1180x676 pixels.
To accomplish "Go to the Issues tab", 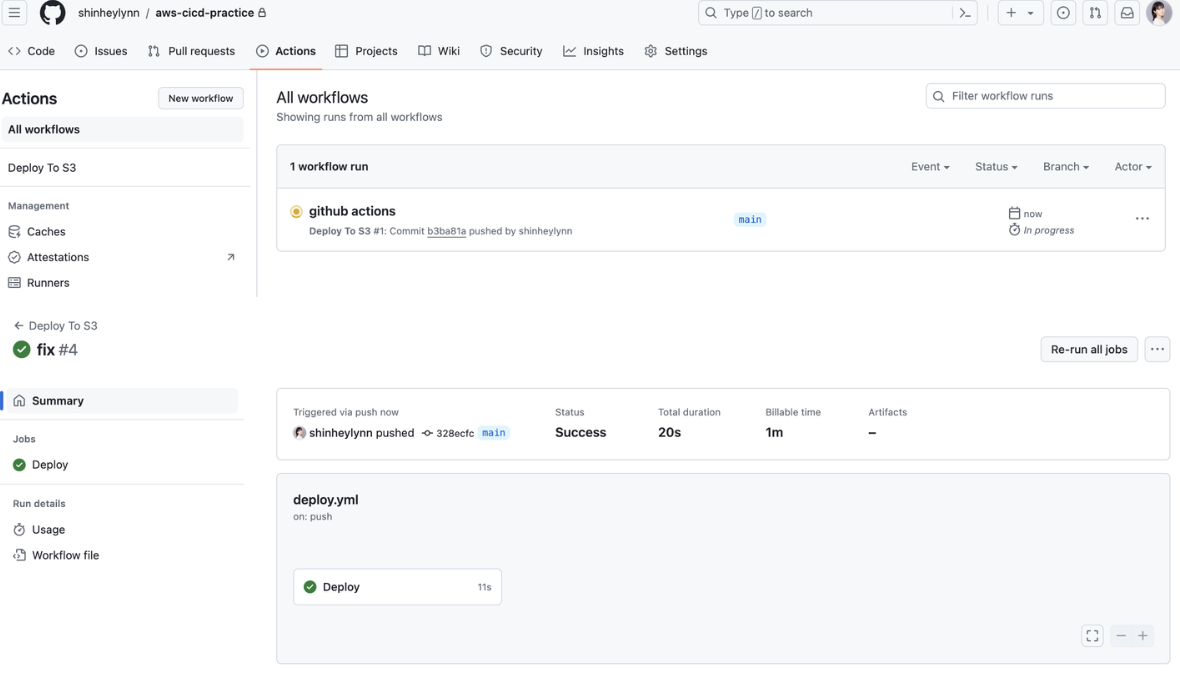I will click(x=101, y=51).
